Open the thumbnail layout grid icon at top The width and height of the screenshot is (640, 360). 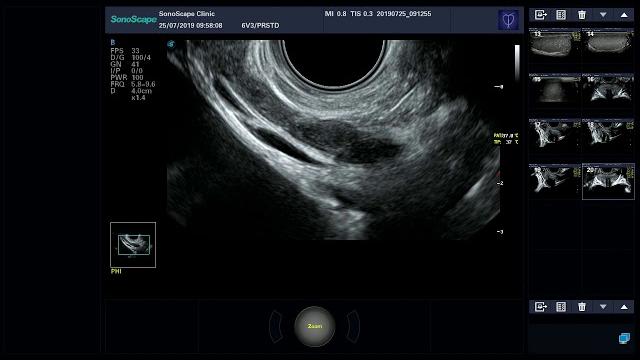(561, 15)
